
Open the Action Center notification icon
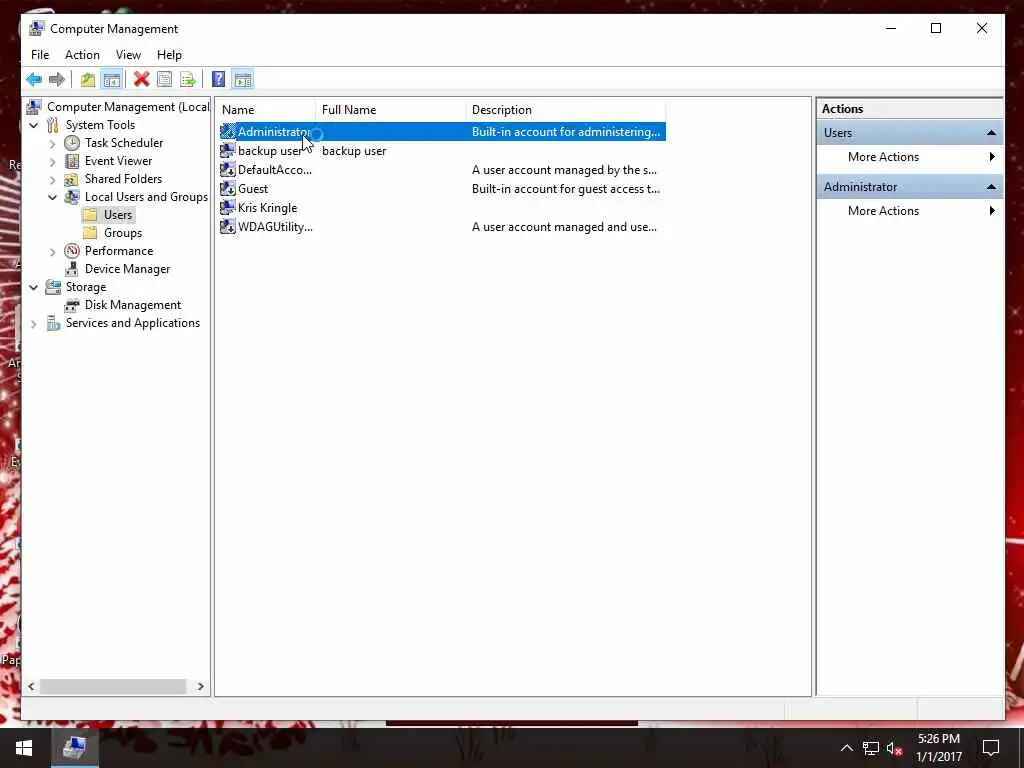pyautogui.click(x=991, y=748)
